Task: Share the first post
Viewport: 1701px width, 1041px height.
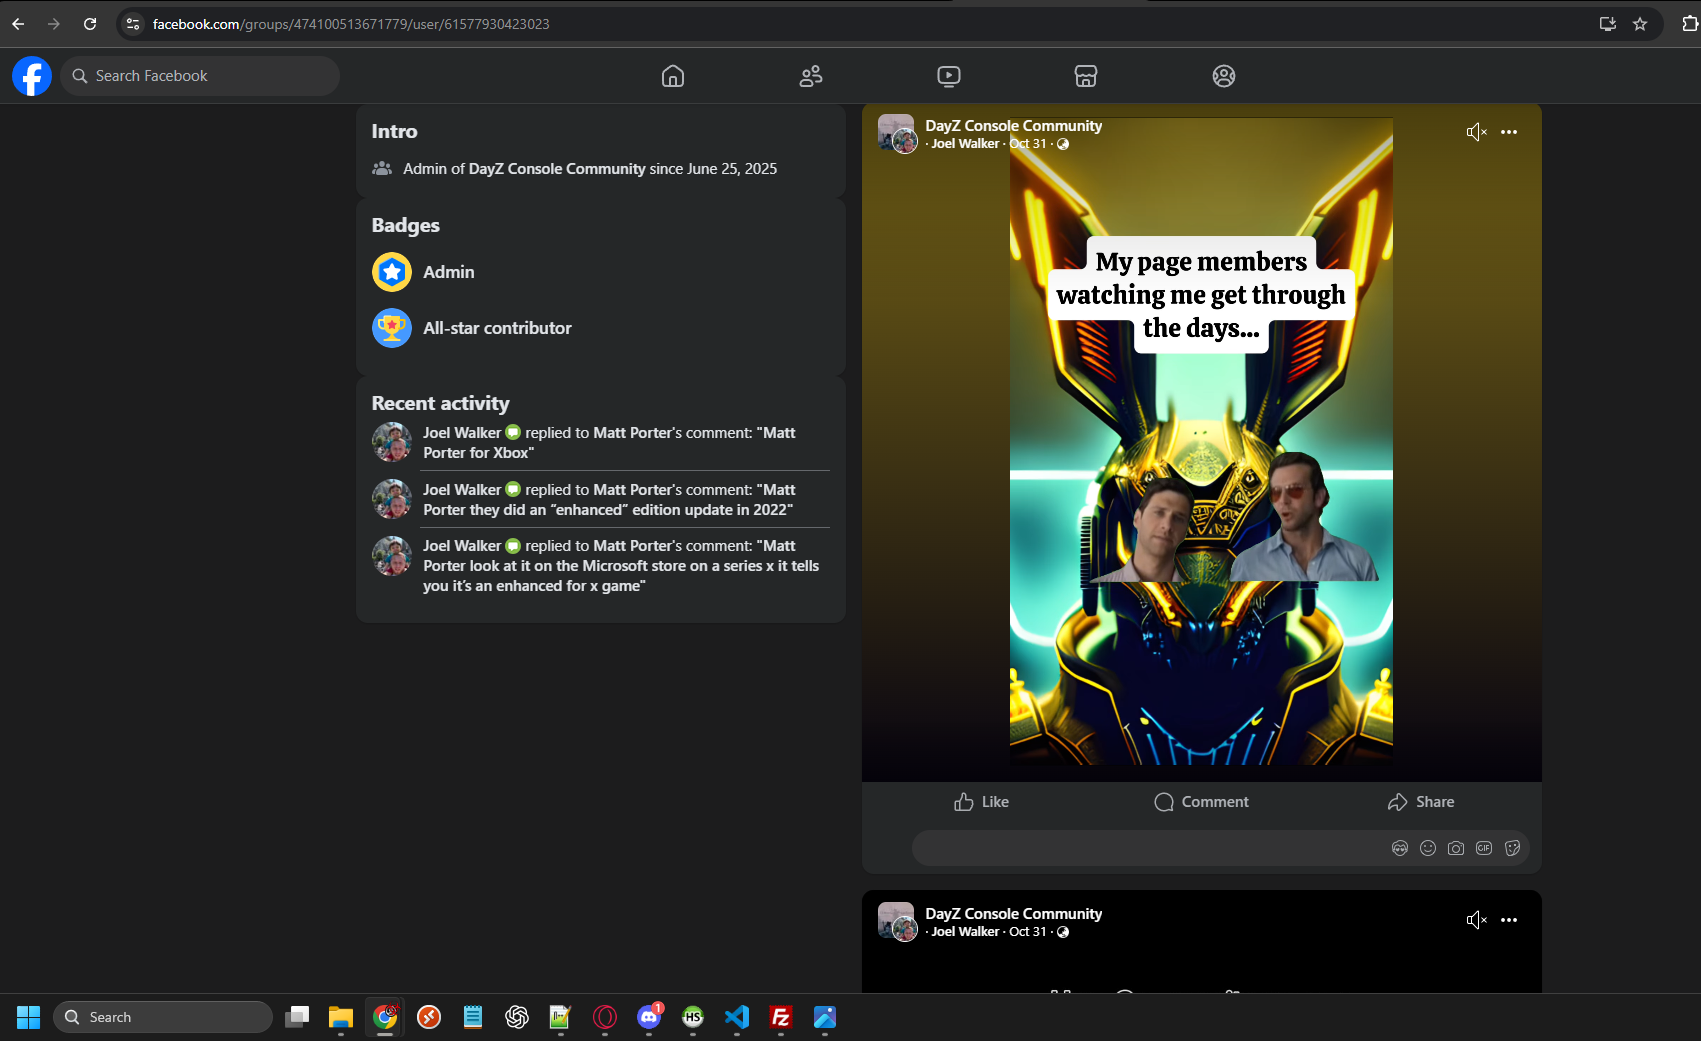Action: coord(1421,802)
